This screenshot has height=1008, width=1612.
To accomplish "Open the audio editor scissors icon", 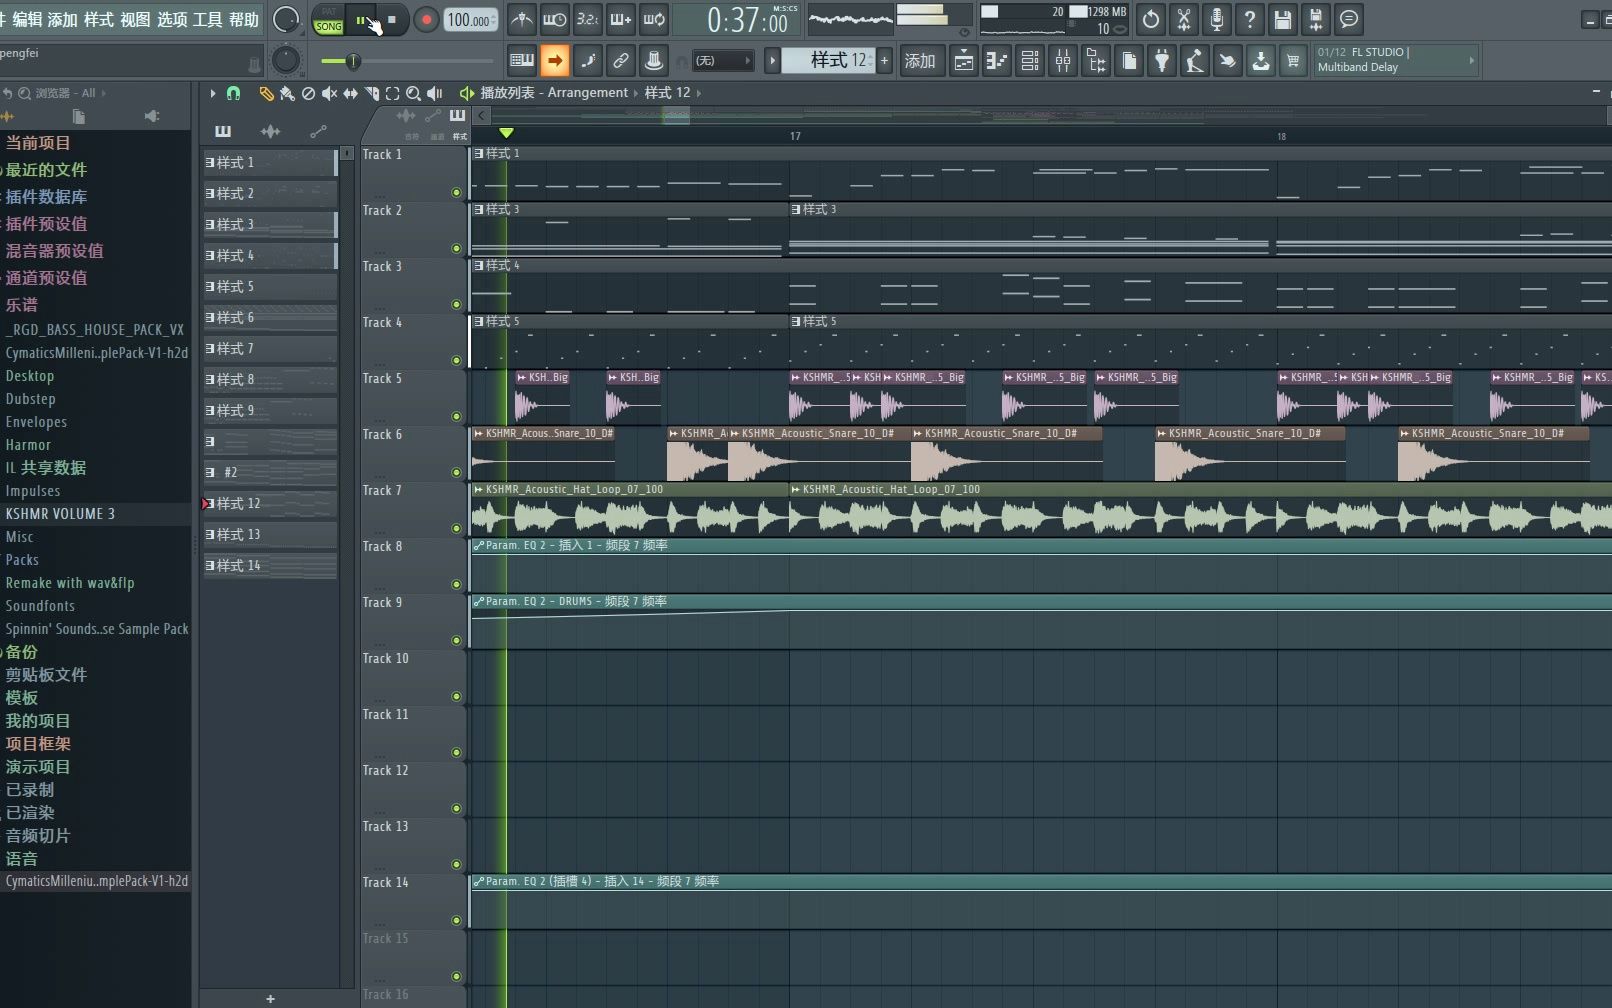I will point(1184,19).
